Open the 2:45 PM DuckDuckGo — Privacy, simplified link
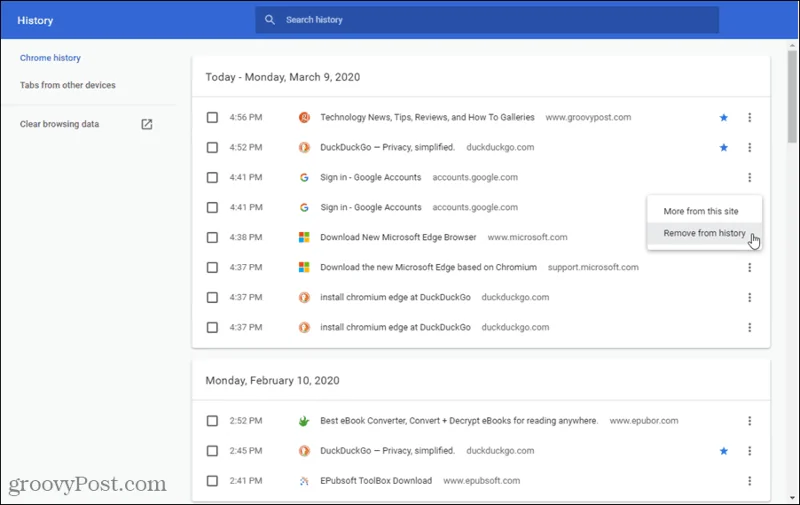Image resolution: width=800 pixels, height=505 pixels. click(x=387, y=451)
